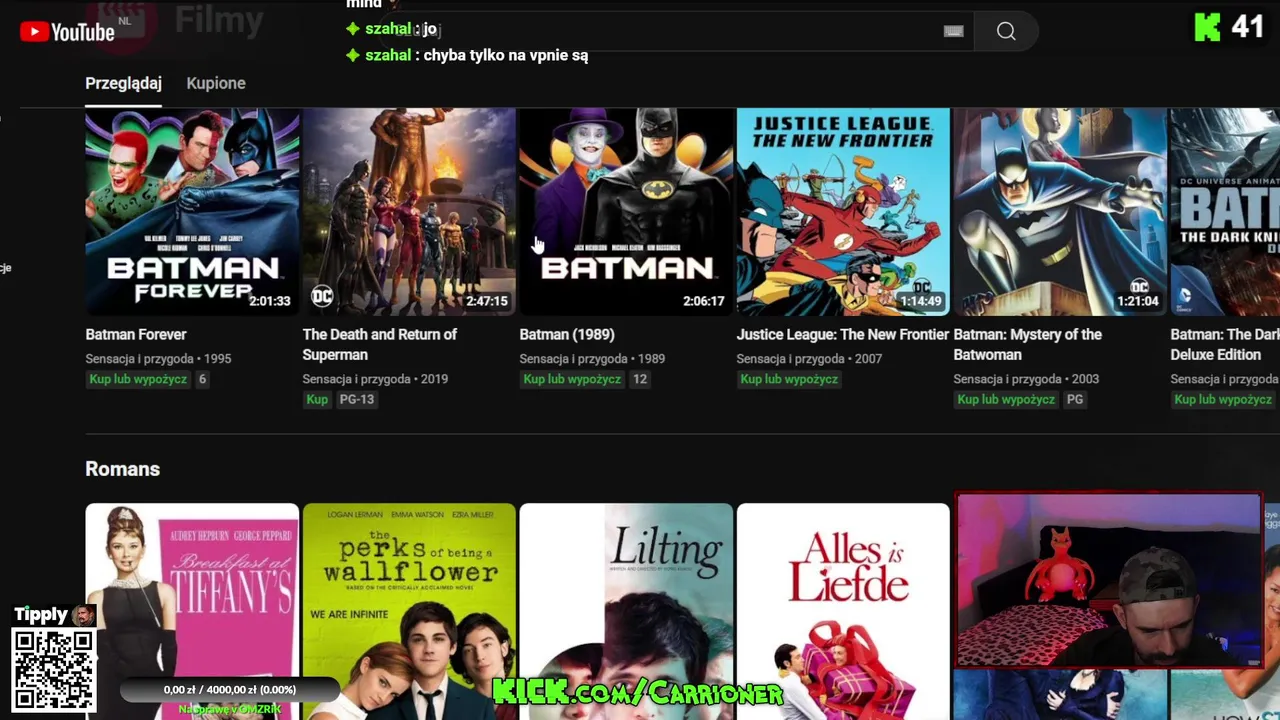This screenshot has width=1280, height=720.
Task: Click the PG rating badge under Mystery of Batwoman
Action: click(1075, 399)
